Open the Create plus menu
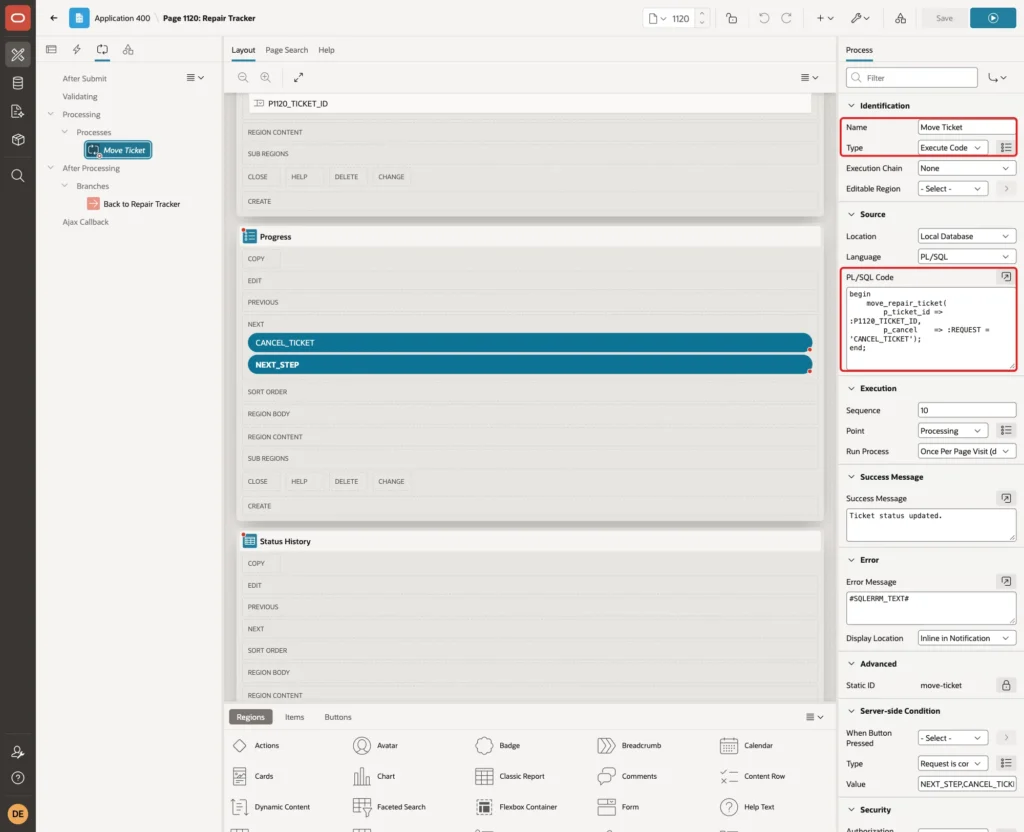This screenshot has height=832, width=1024. pyautogui.click(x=824, y=18)
